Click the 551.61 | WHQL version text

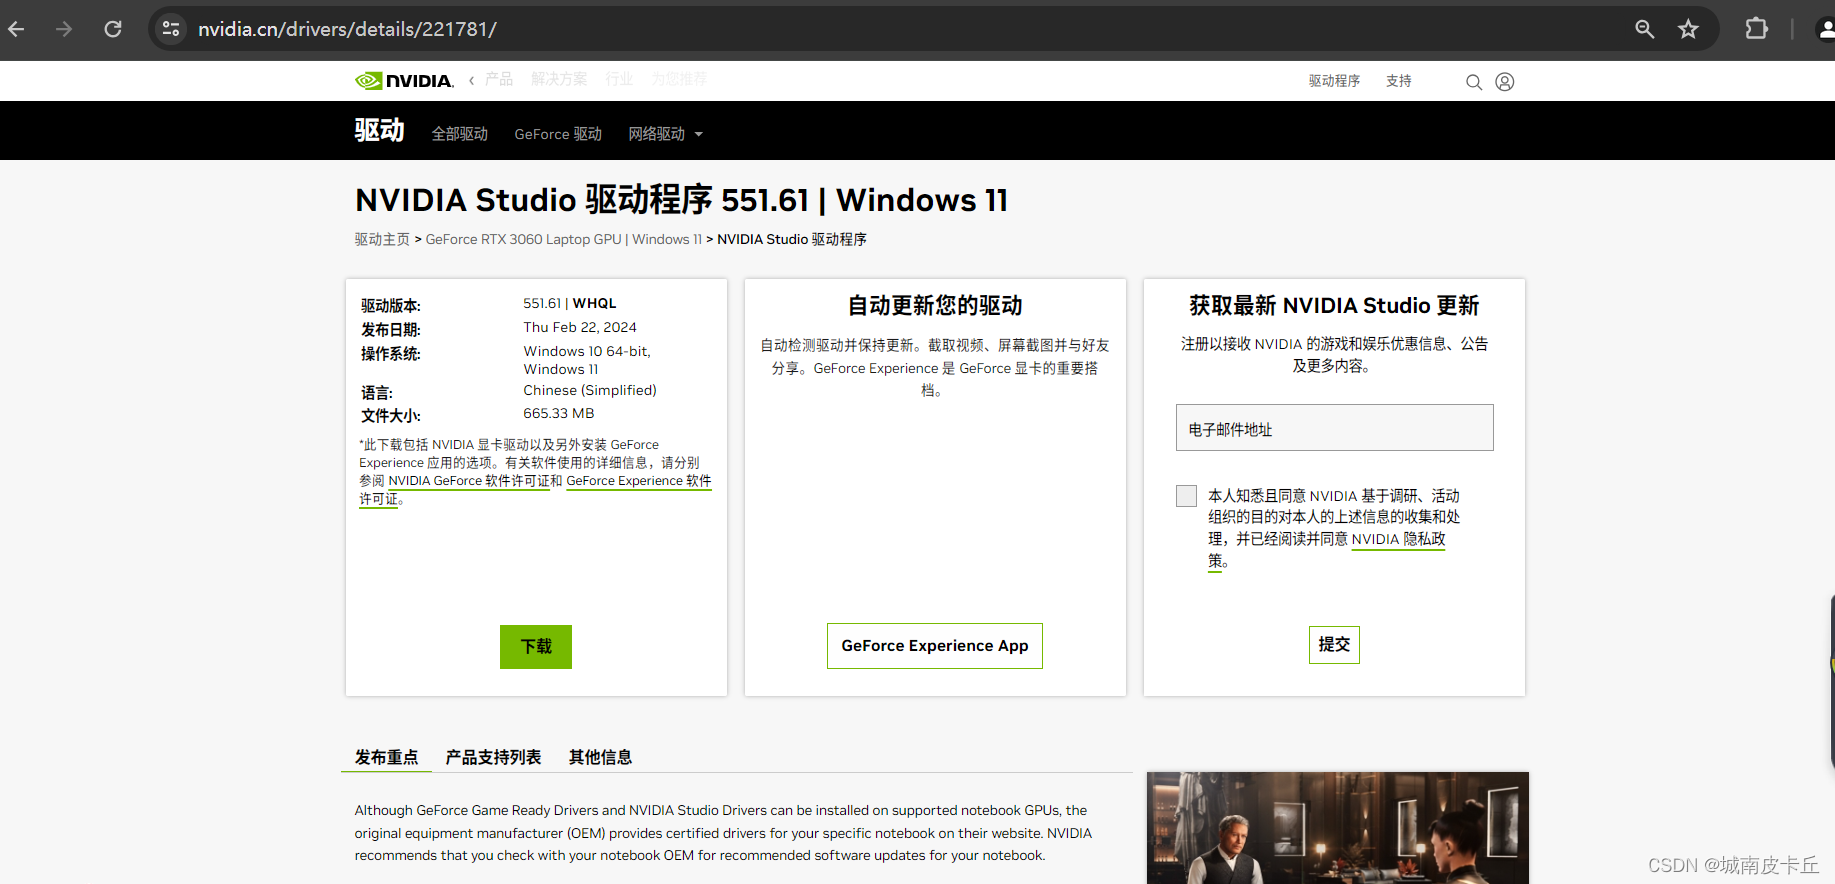click(570, 303)
